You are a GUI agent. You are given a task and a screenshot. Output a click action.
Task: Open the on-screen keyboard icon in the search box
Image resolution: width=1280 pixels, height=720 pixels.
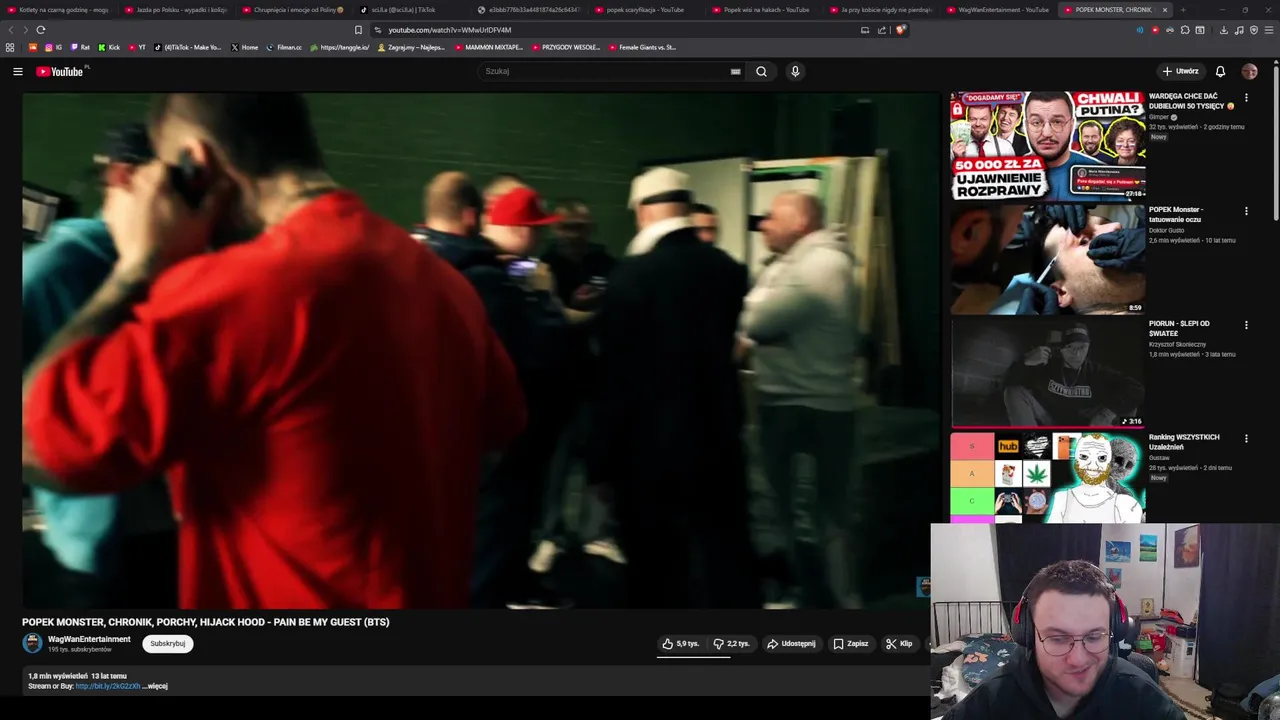click(735, 71)
